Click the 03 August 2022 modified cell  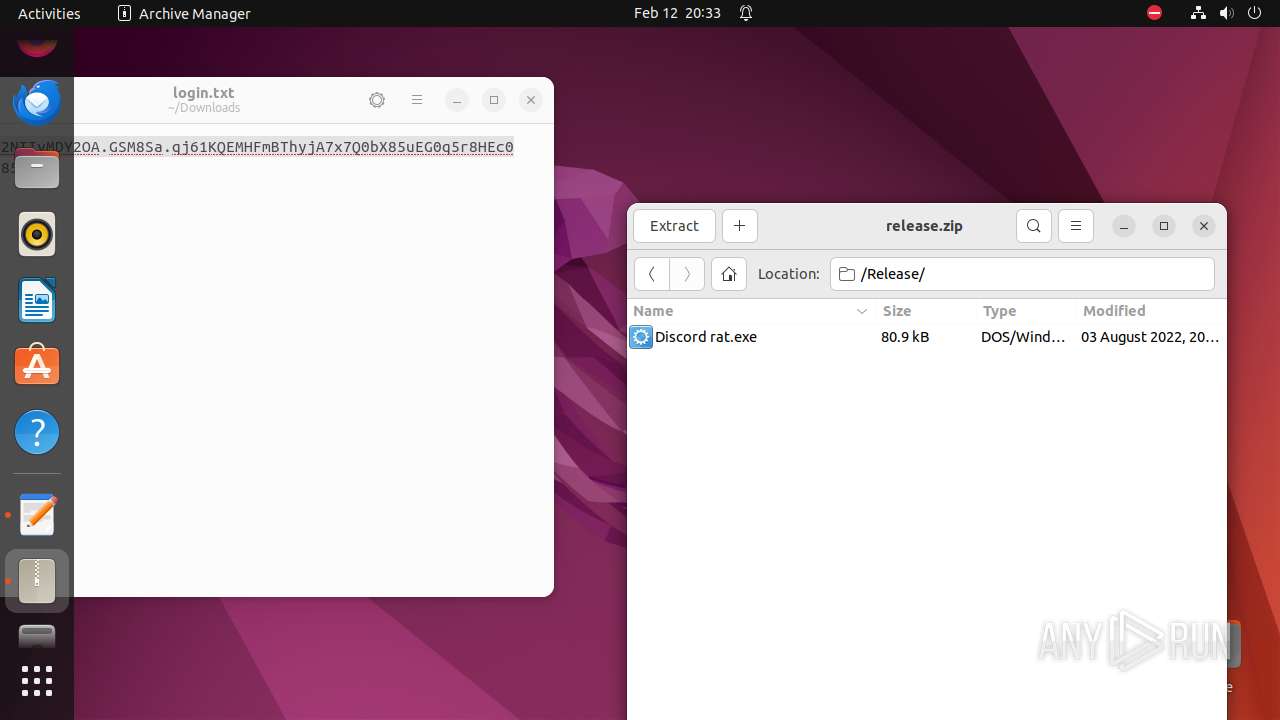1150,337
